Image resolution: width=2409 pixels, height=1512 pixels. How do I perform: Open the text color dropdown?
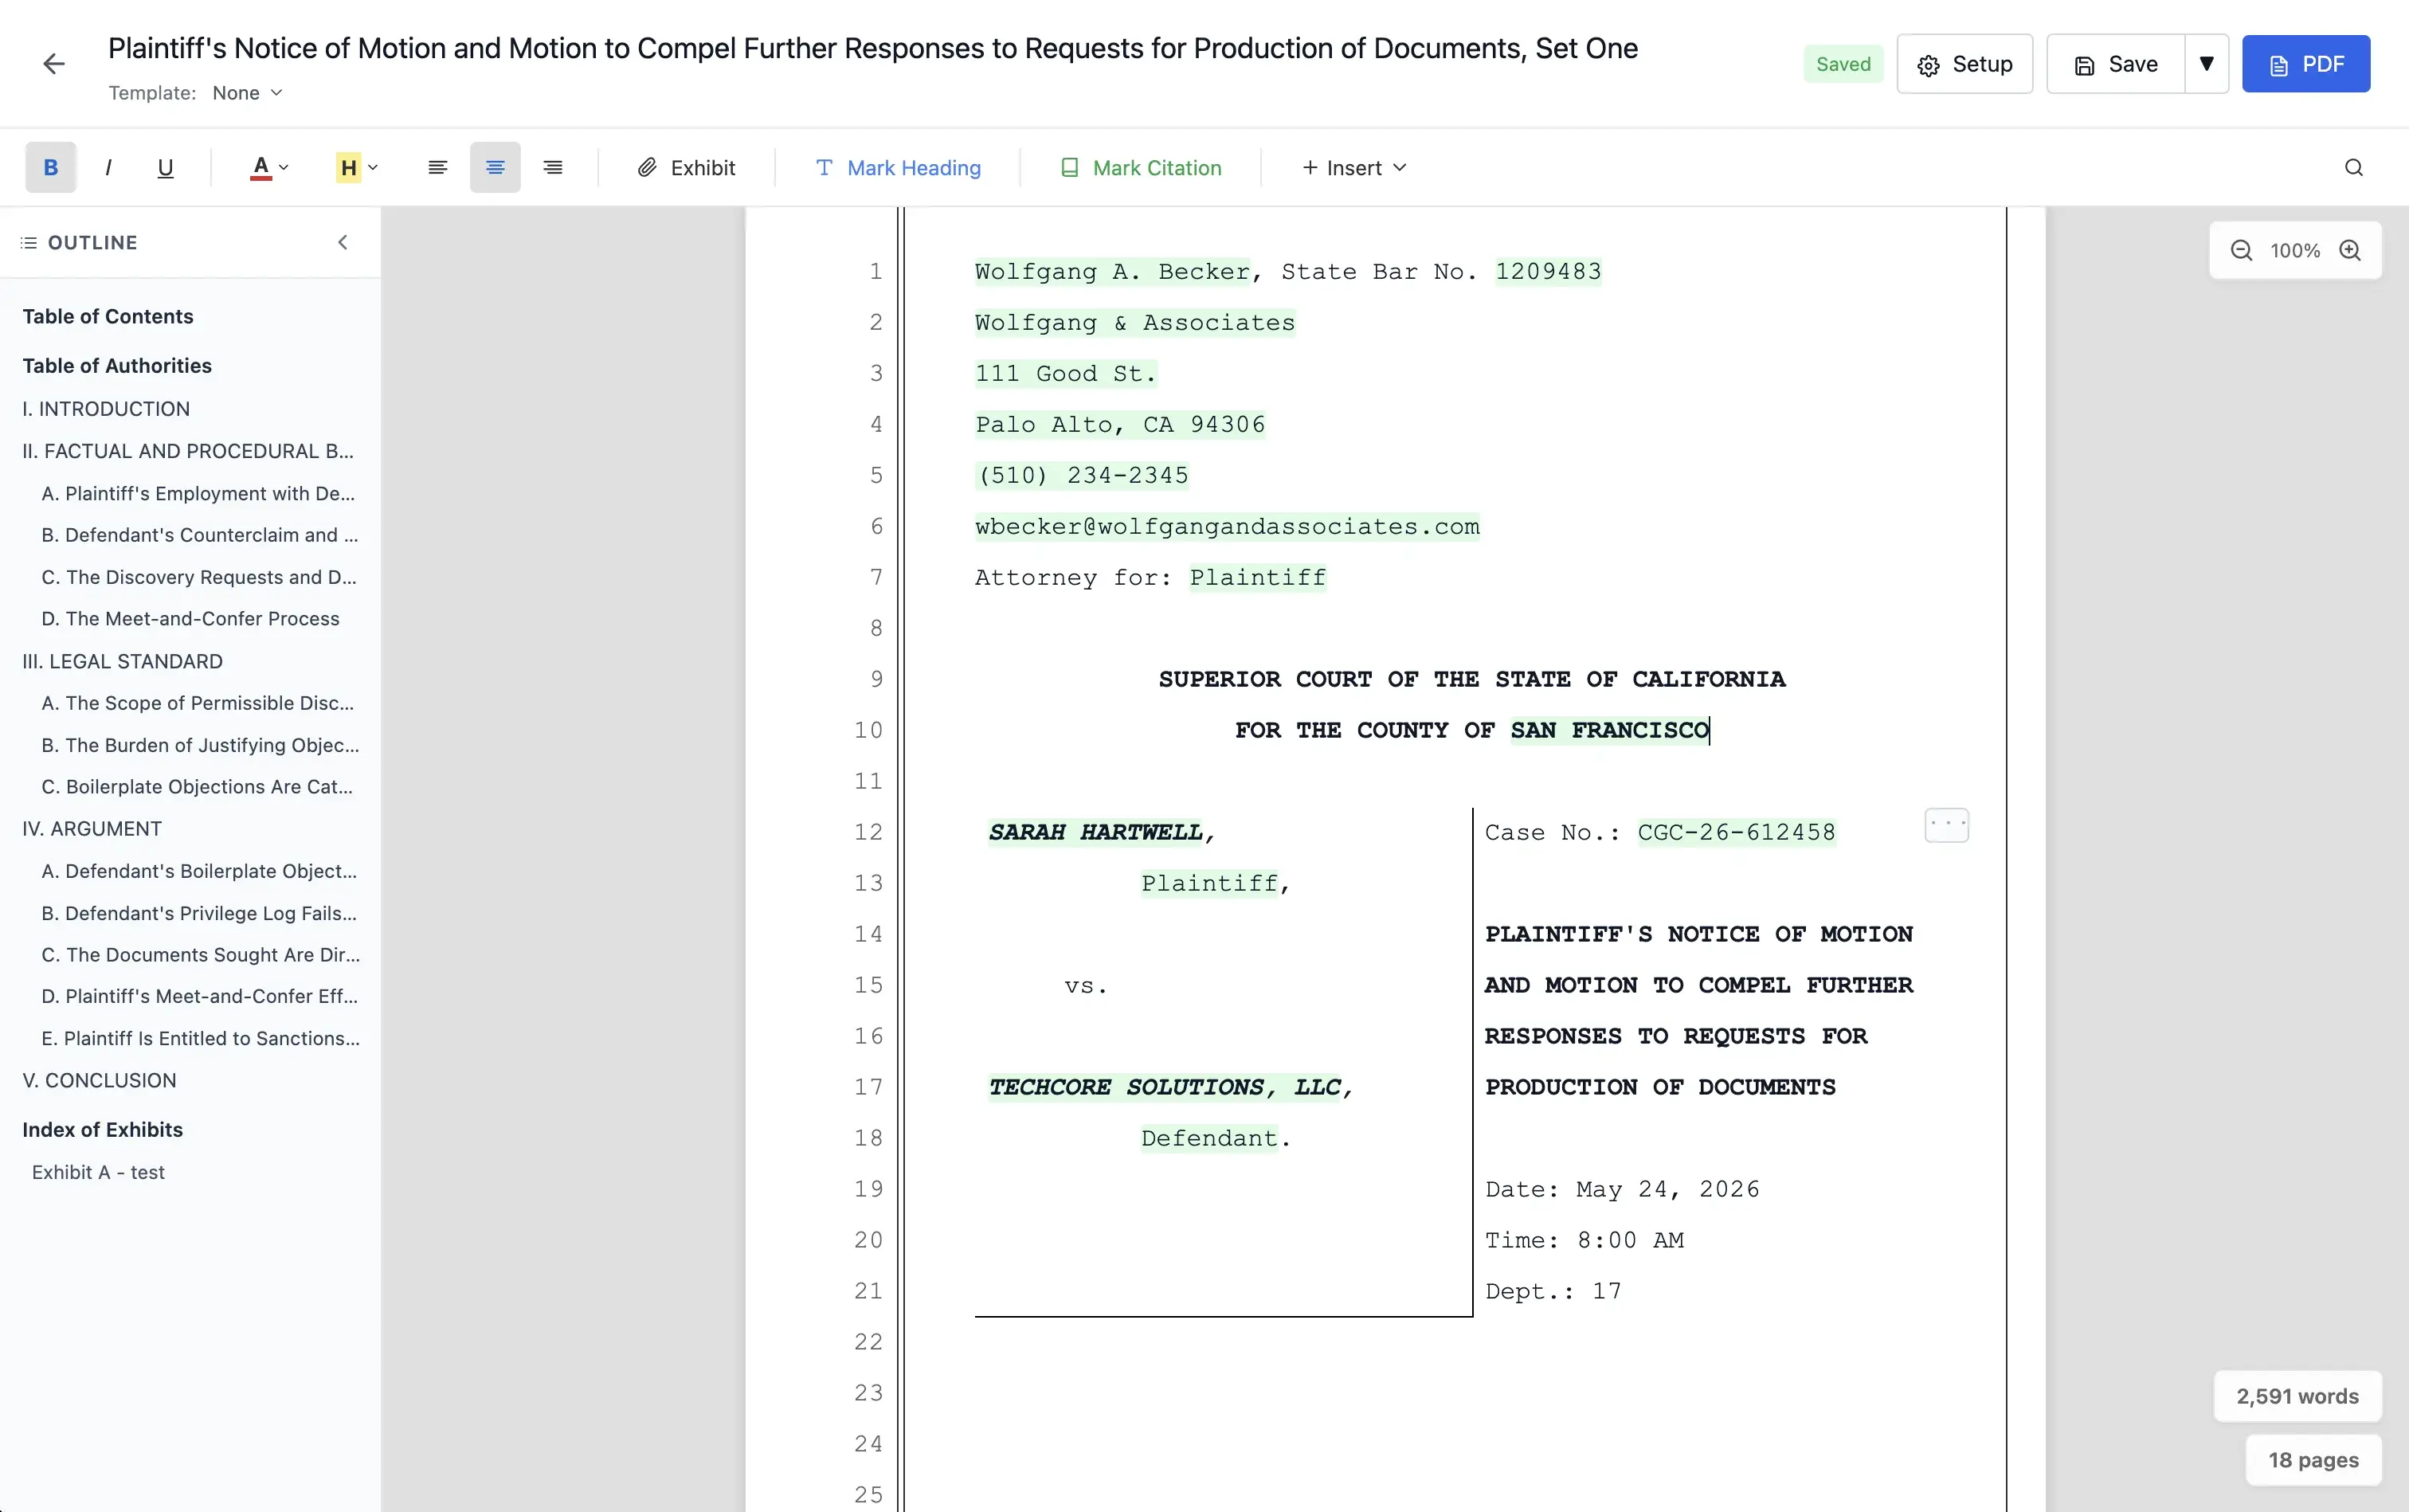click(269, 167)
